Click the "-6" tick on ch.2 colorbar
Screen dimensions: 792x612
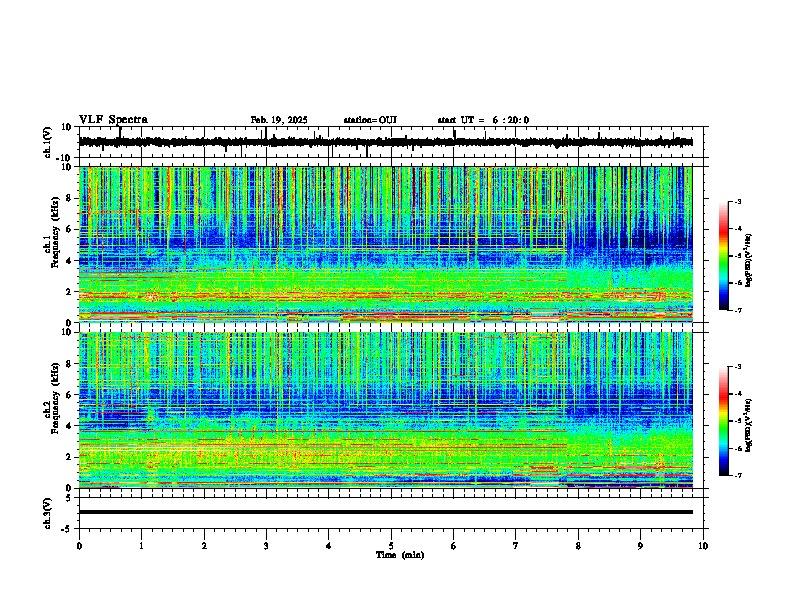738,448
